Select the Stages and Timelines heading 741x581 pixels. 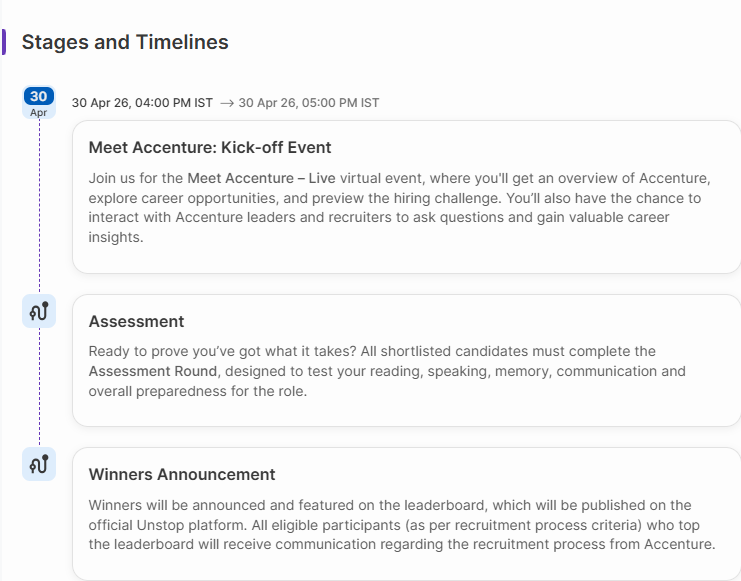click(125, 42)
